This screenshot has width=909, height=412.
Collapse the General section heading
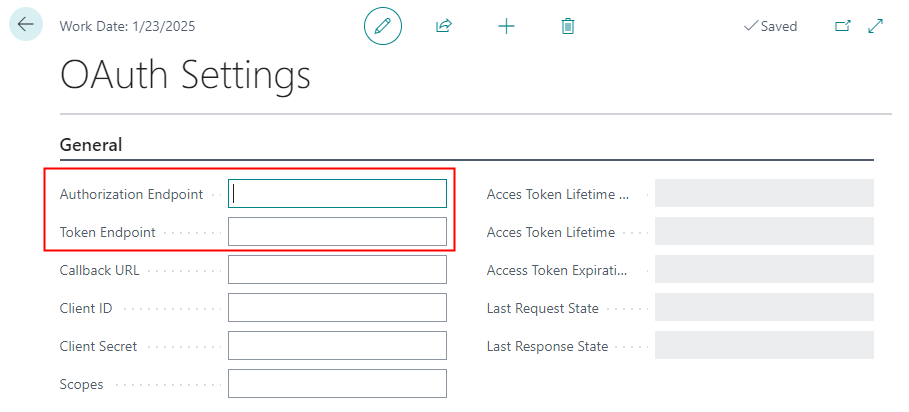[91, 145]
